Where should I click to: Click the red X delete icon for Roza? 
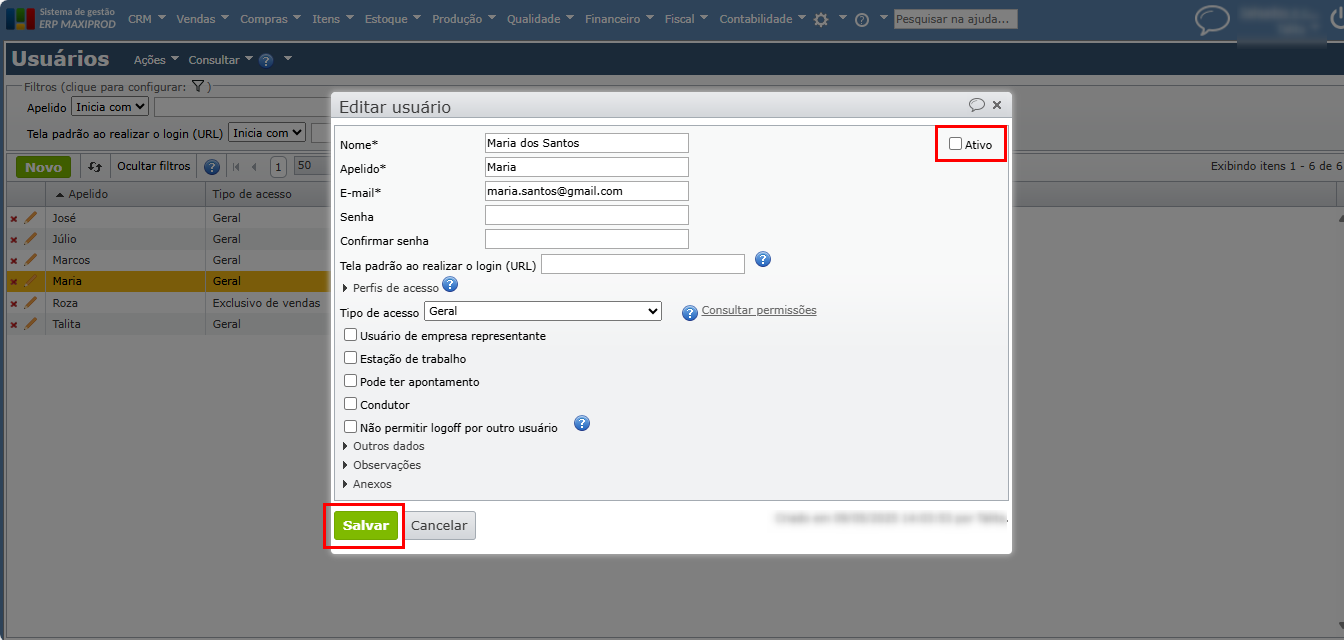pos(14,303)
